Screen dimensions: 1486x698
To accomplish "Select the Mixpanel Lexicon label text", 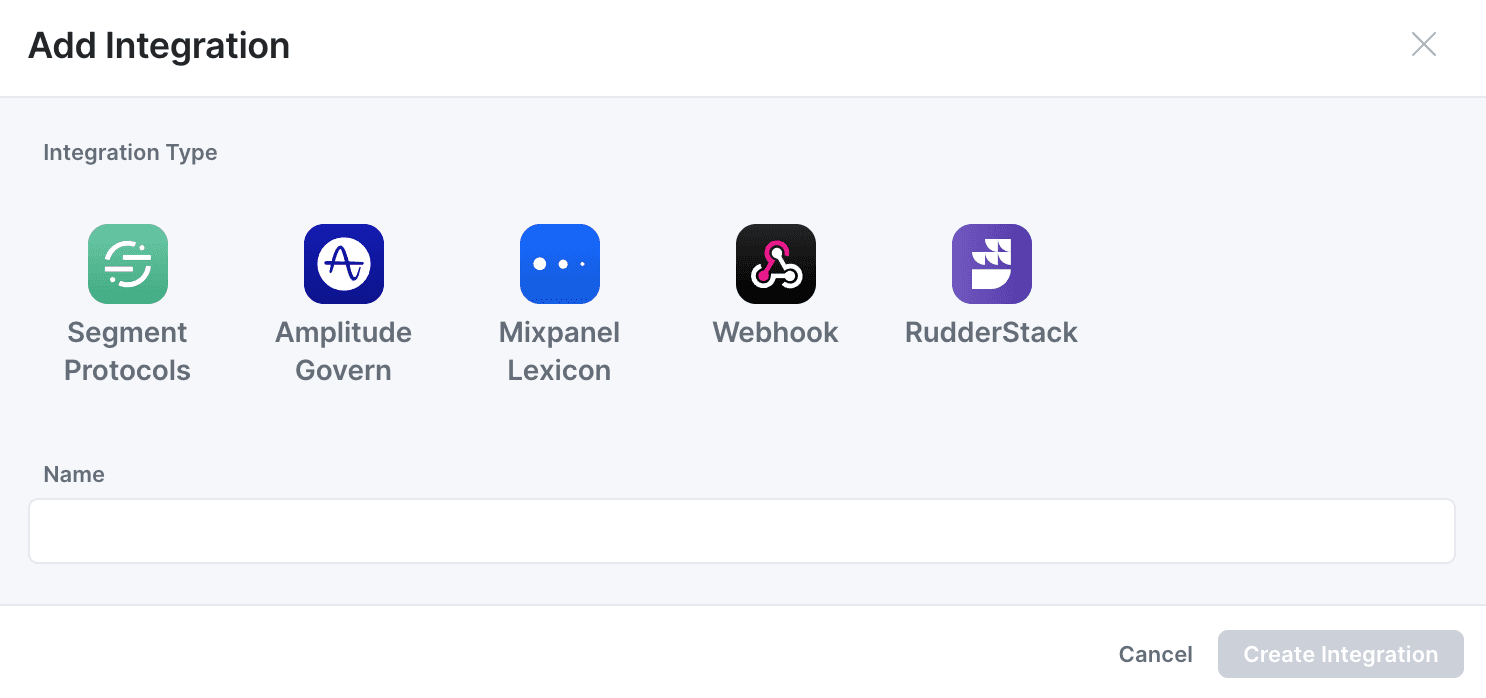I will pos(560,351).
